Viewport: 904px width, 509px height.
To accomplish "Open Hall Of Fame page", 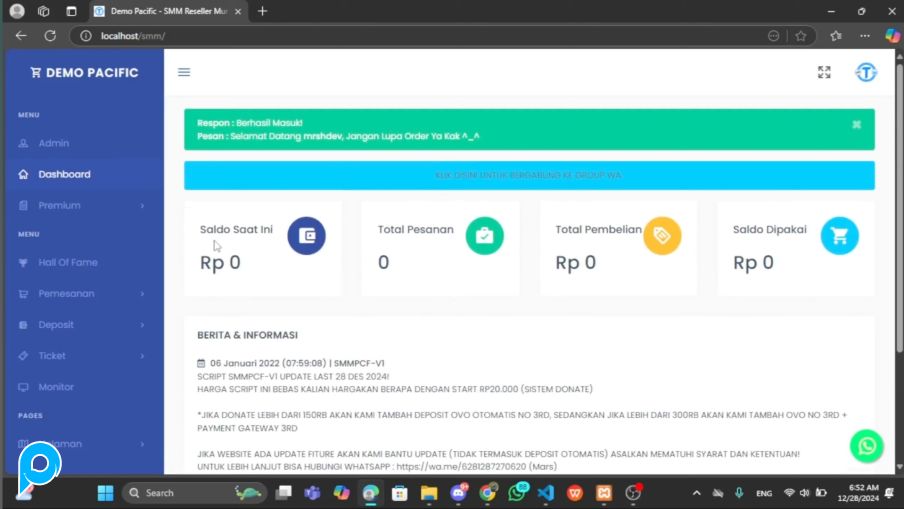I will pyautogui.click(x=68, y=263).
